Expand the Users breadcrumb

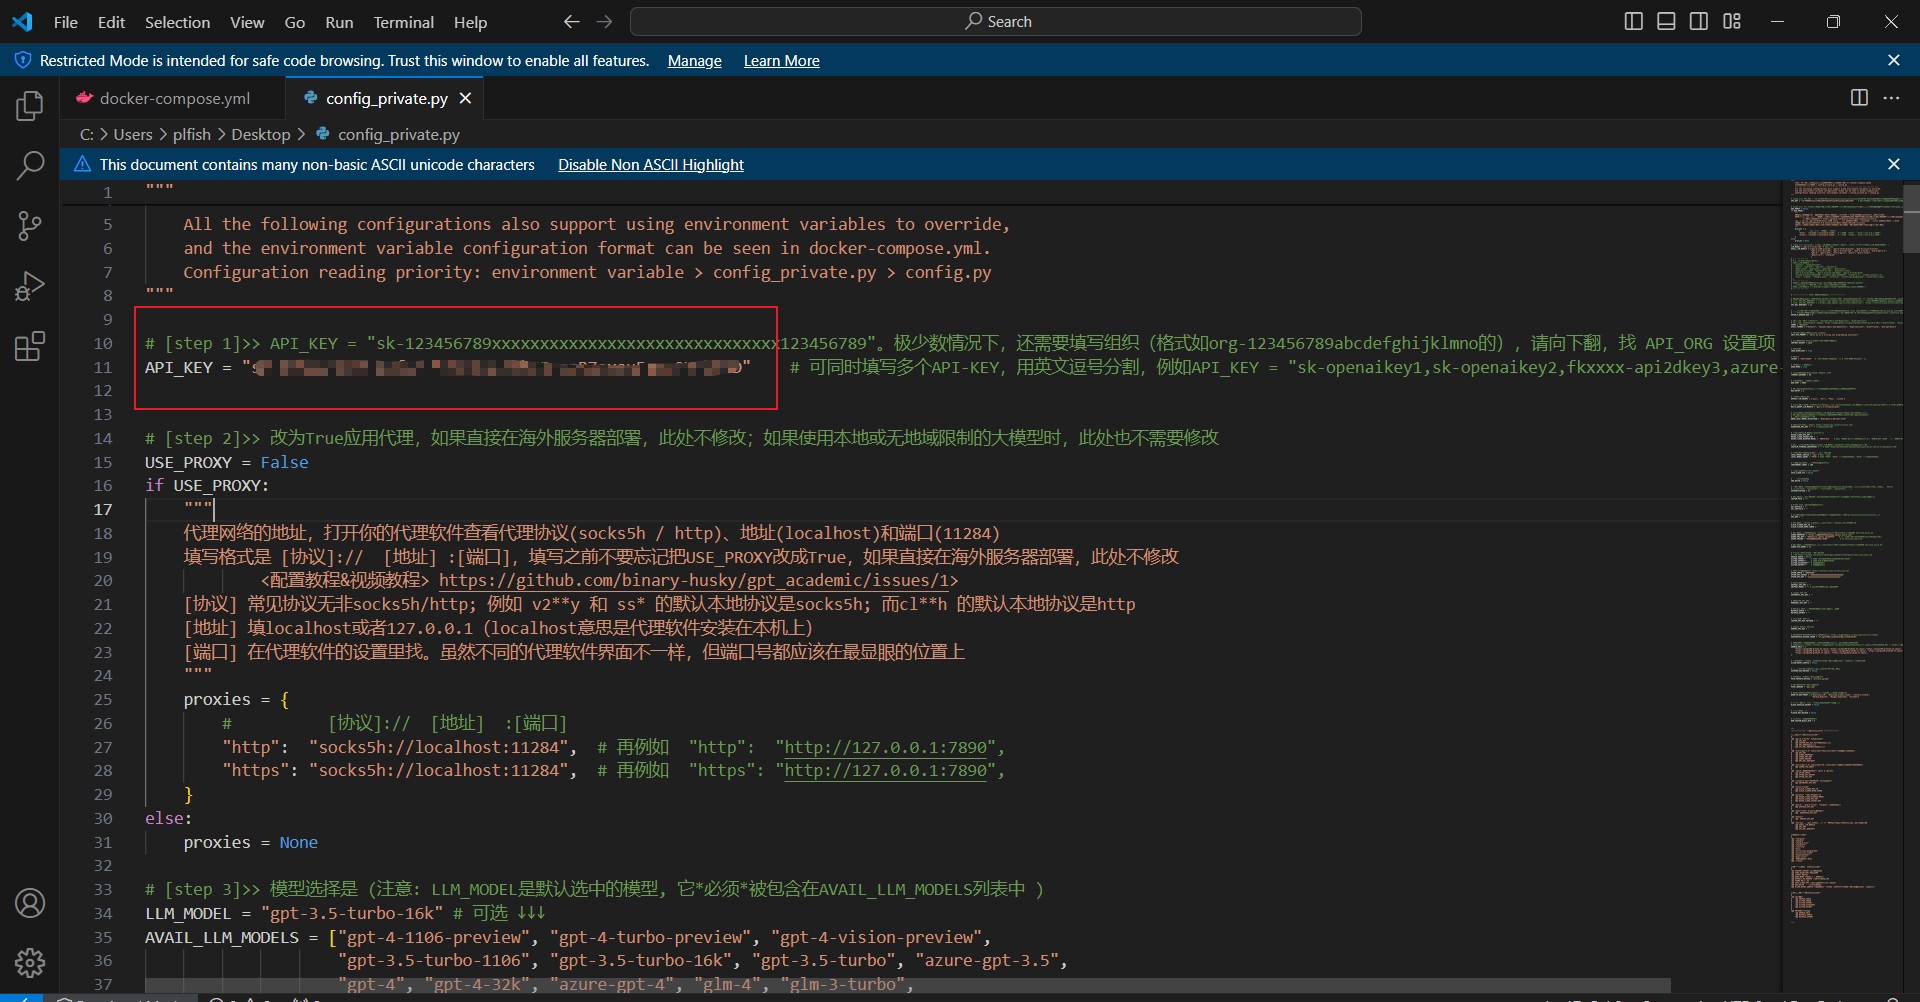(x=133, y=134)
